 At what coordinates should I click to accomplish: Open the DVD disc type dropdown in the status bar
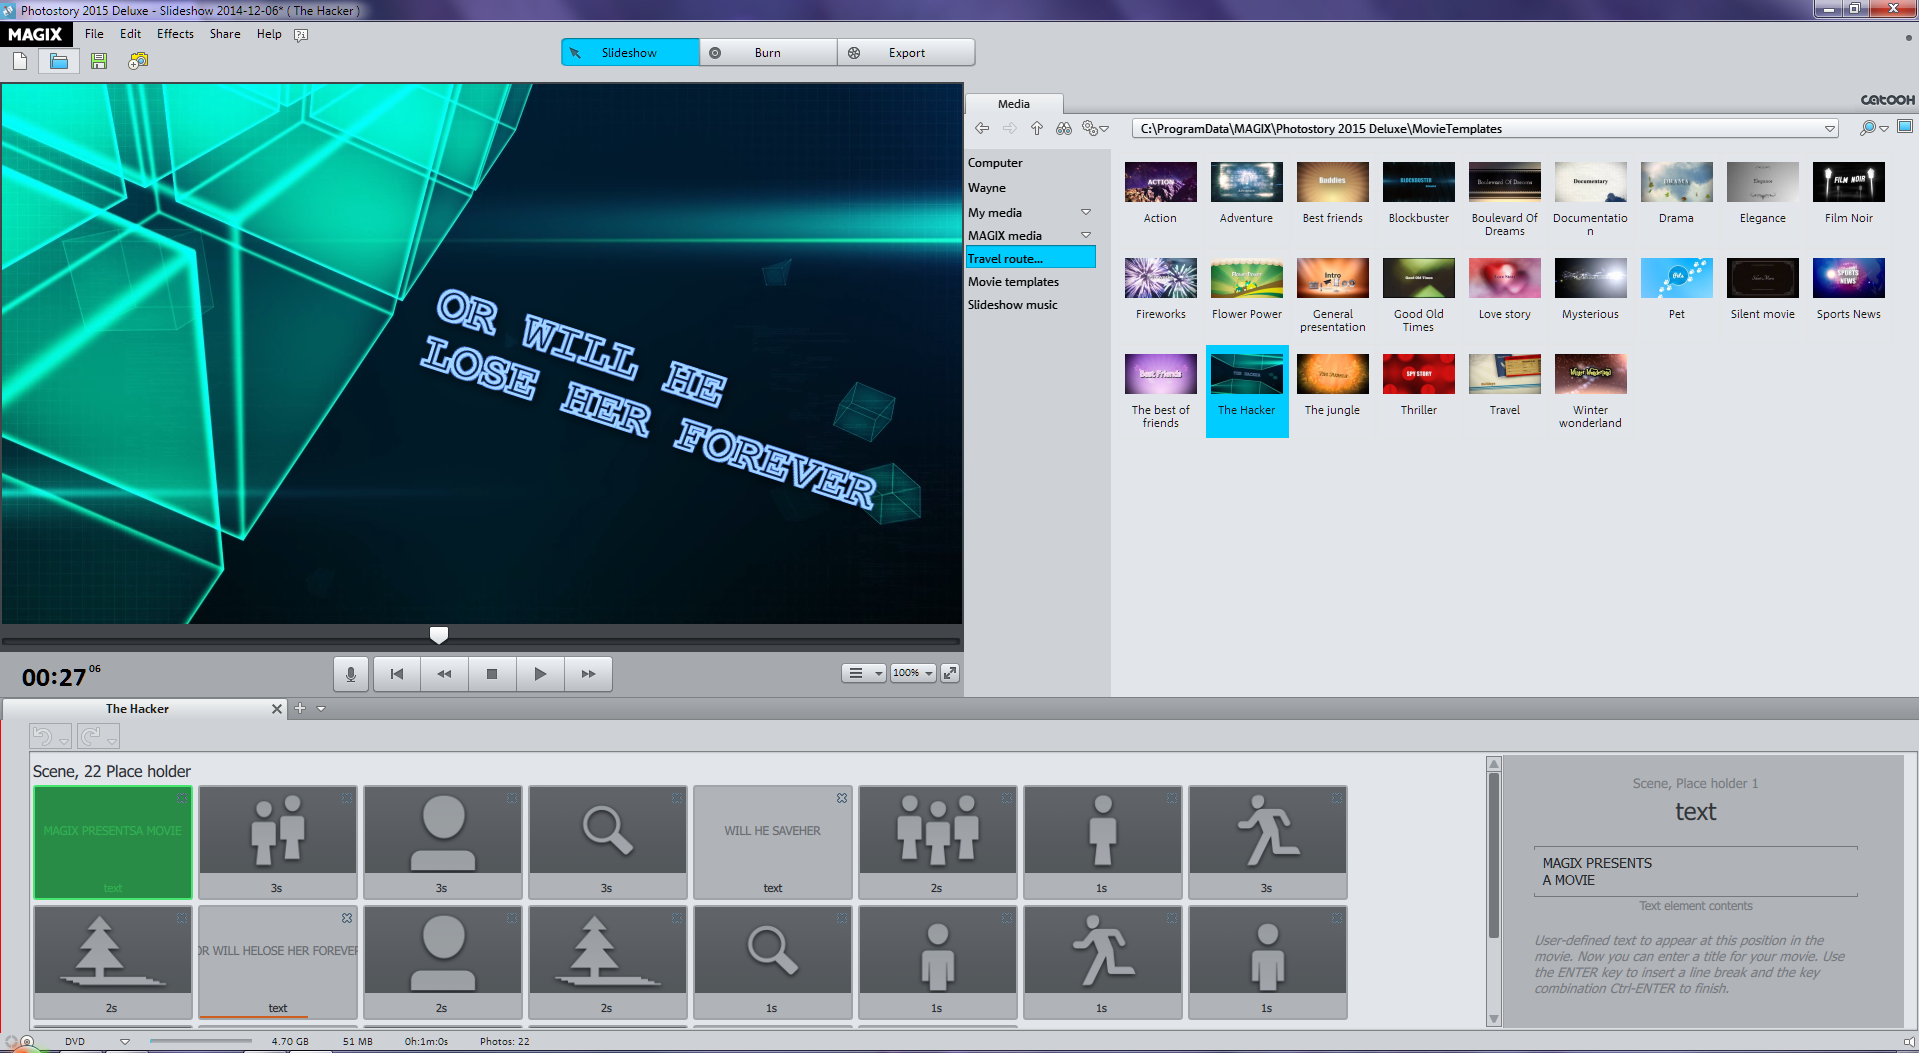click(125, 1041)
